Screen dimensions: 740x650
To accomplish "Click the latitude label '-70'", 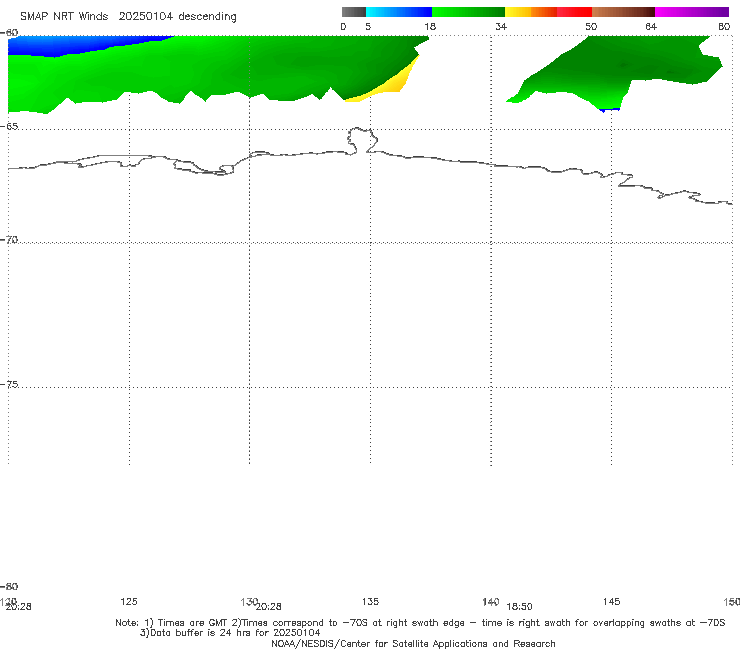I will tap(9, 239).
